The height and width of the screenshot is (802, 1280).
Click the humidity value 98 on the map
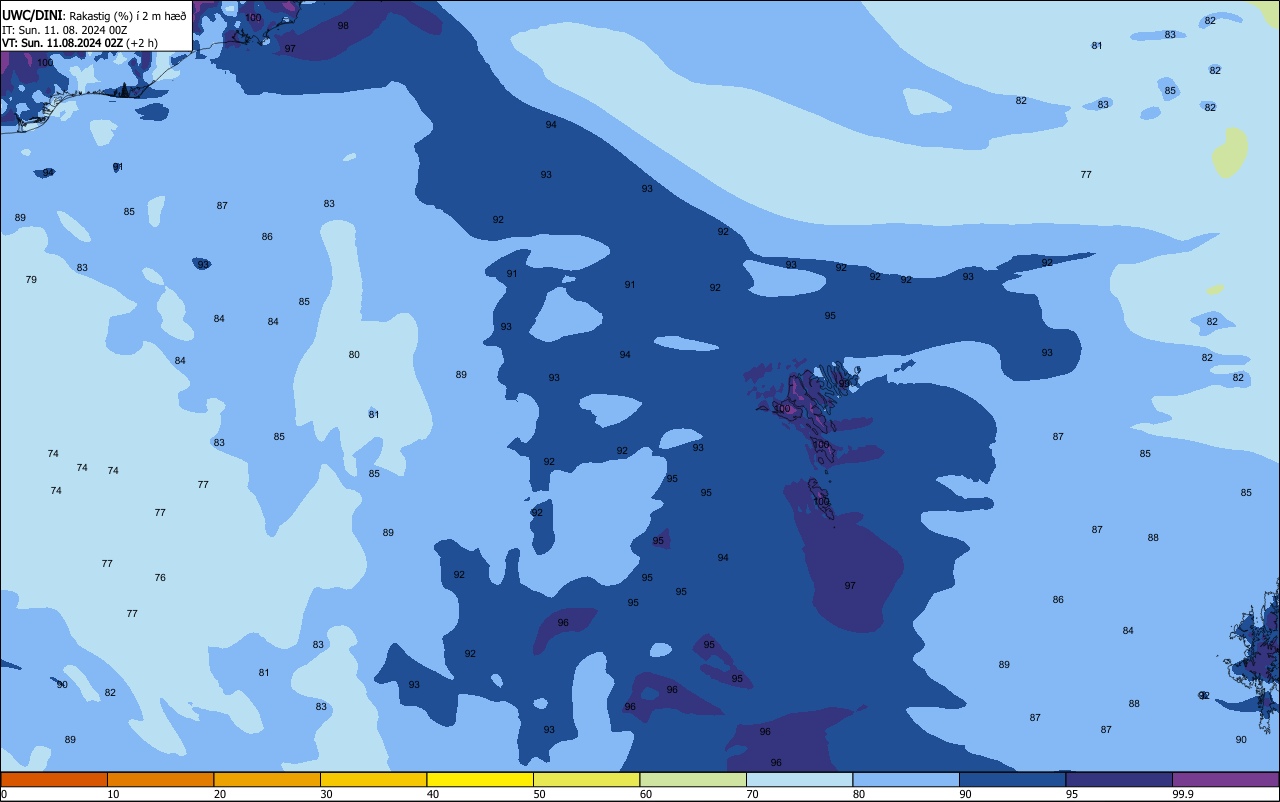(343, 25)
